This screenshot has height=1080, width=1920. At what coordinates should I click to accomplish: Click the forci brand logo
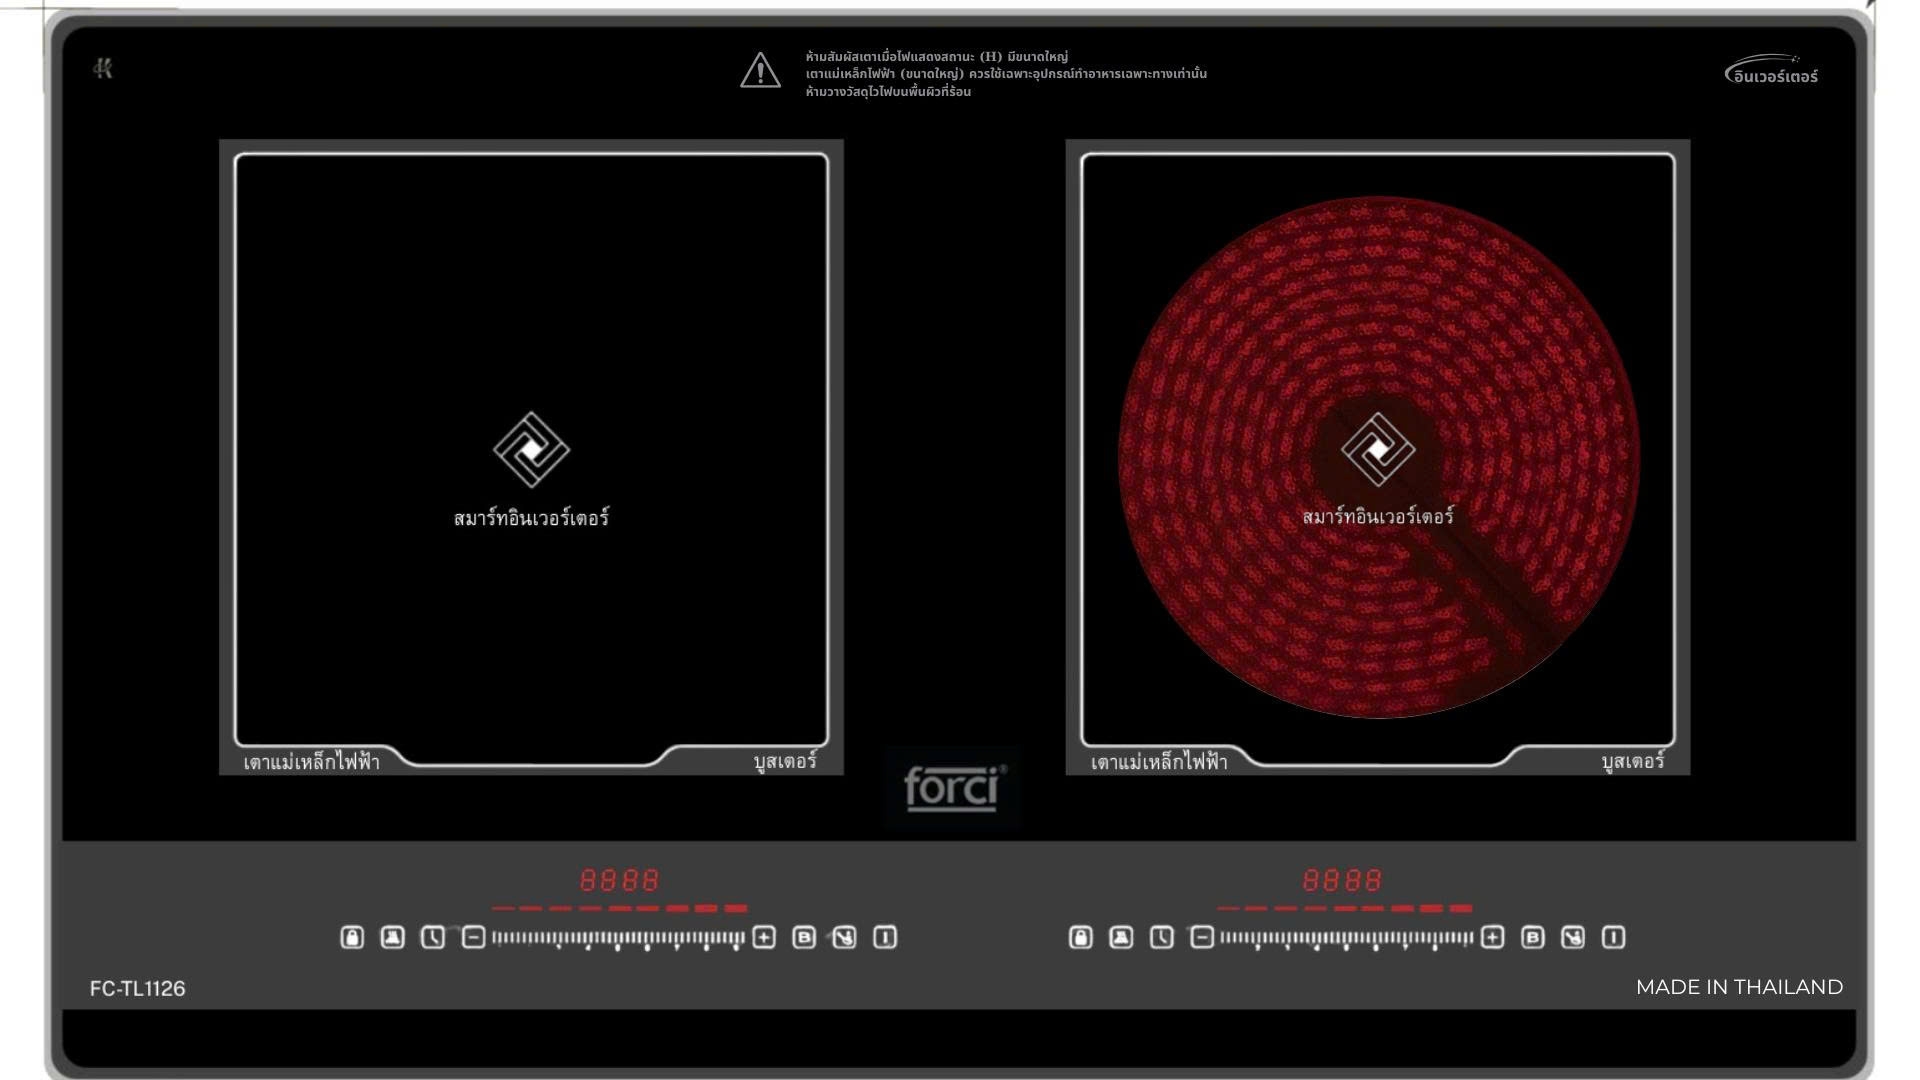(952, 788)
